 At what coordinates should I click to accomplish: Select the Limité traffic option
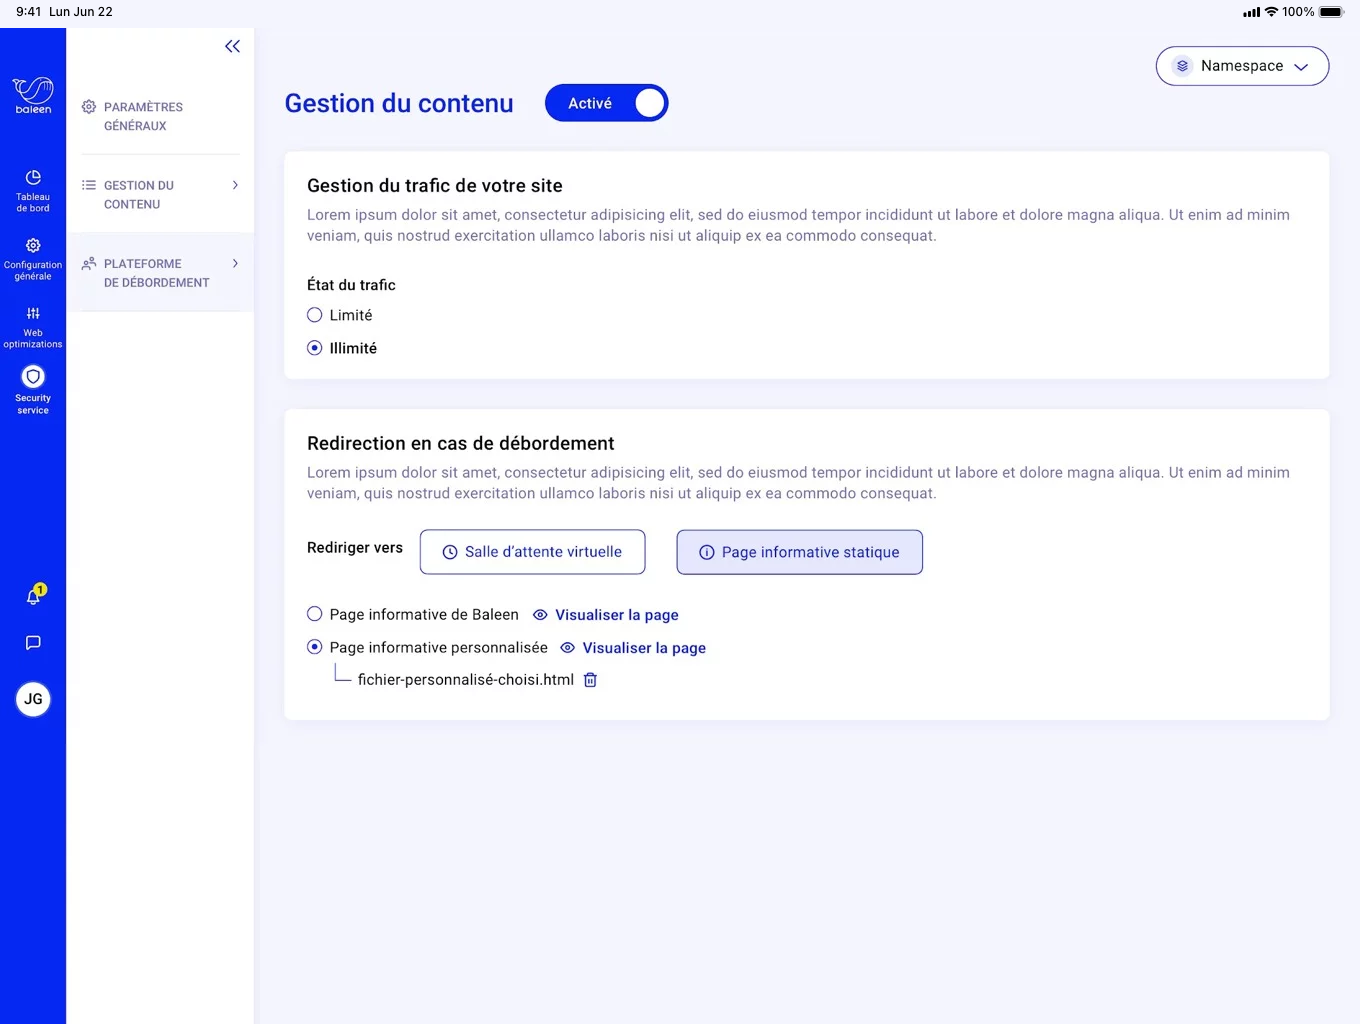click(315, 315)
